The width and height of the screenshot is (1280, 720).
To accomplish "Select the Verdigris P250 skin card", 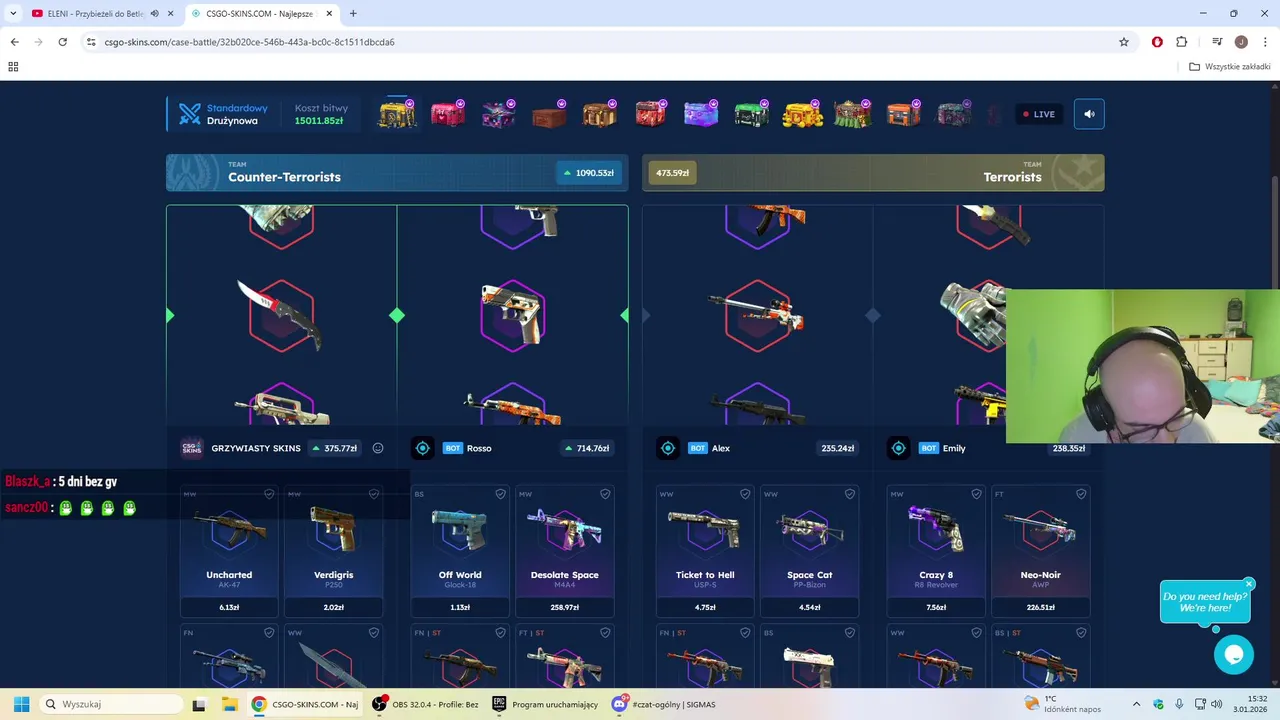I will pyautogui.click(x=334, y=551).
